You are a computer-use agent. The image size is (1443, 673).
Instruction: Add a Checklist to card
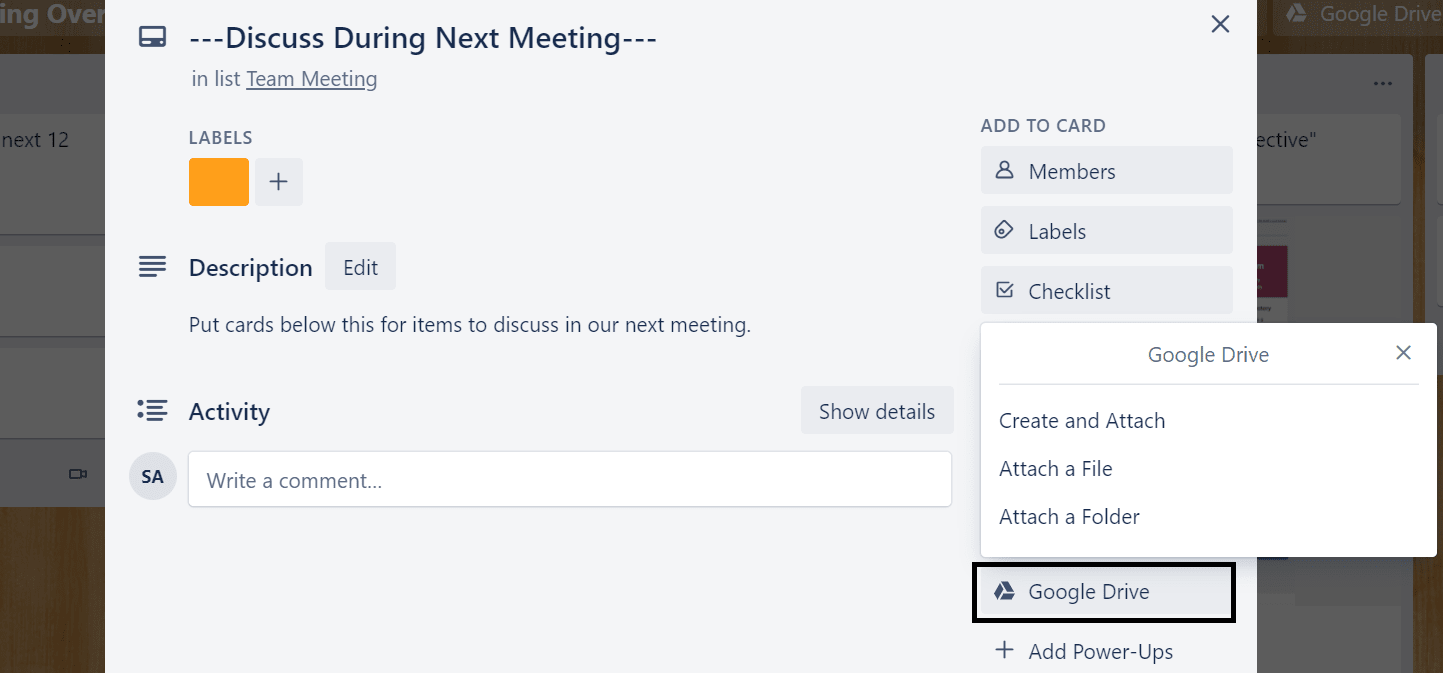pyautogui.click(x=1107, y=291)
